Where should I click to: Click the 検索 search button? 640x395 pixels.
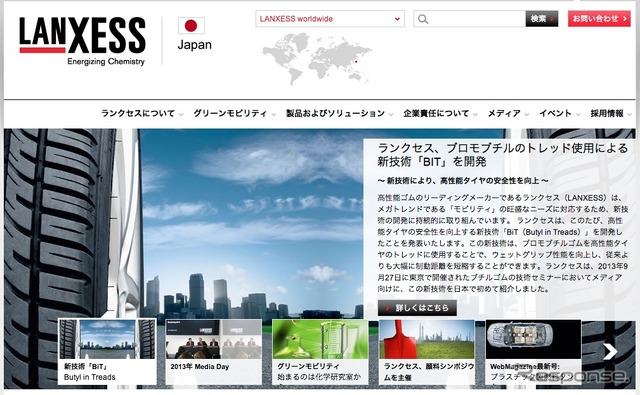coord(542,19)
